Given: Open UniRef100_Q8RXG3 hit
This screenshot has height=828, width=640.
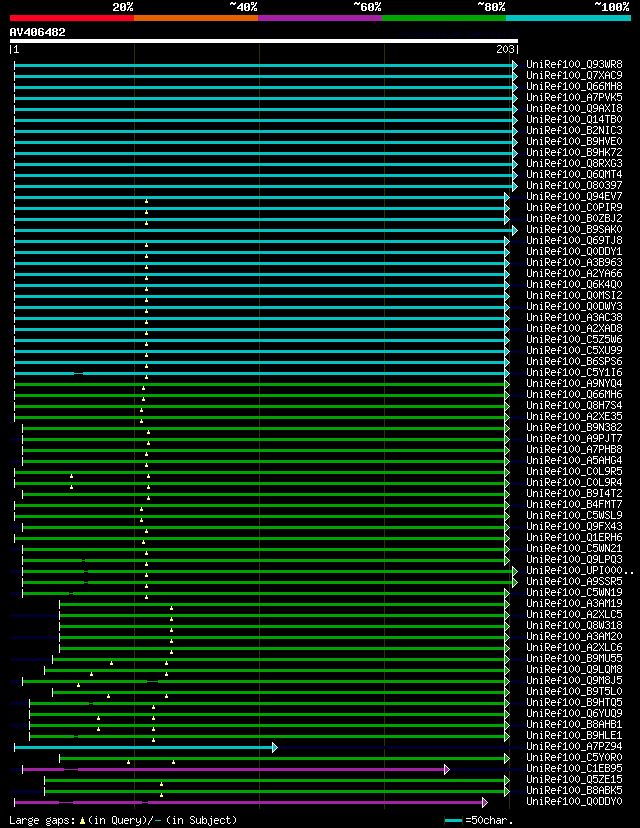Looking at the screenshot, I should click(x=574, y=164).
